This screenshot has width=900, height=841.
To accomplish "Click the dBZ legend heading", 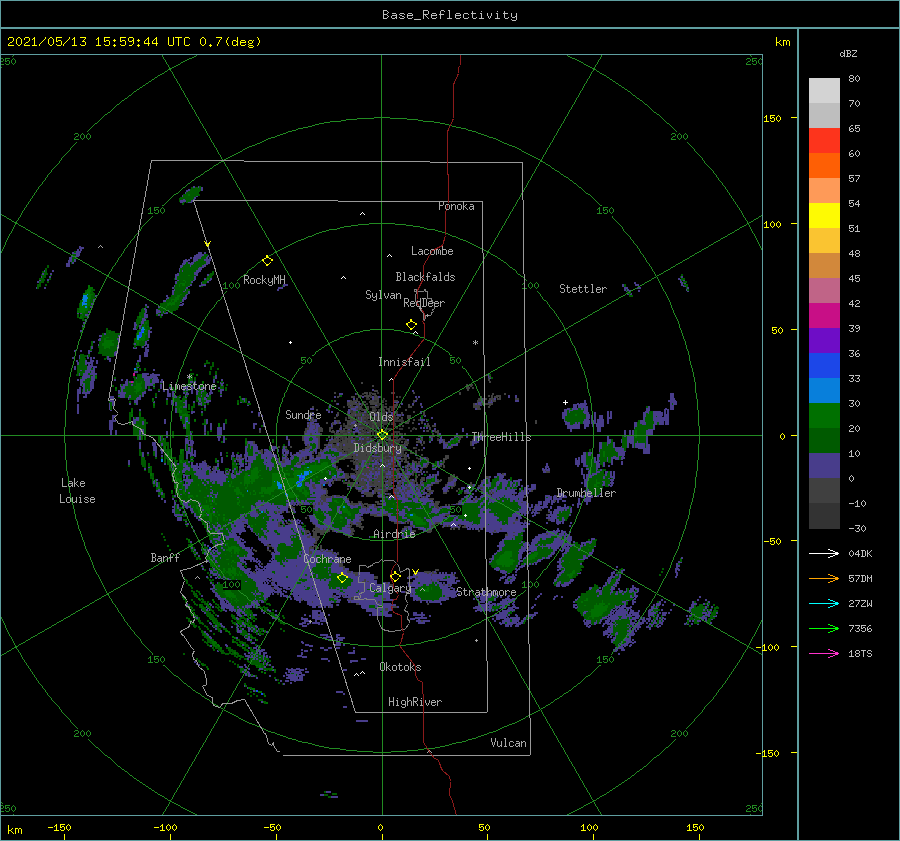I will 848,54.
